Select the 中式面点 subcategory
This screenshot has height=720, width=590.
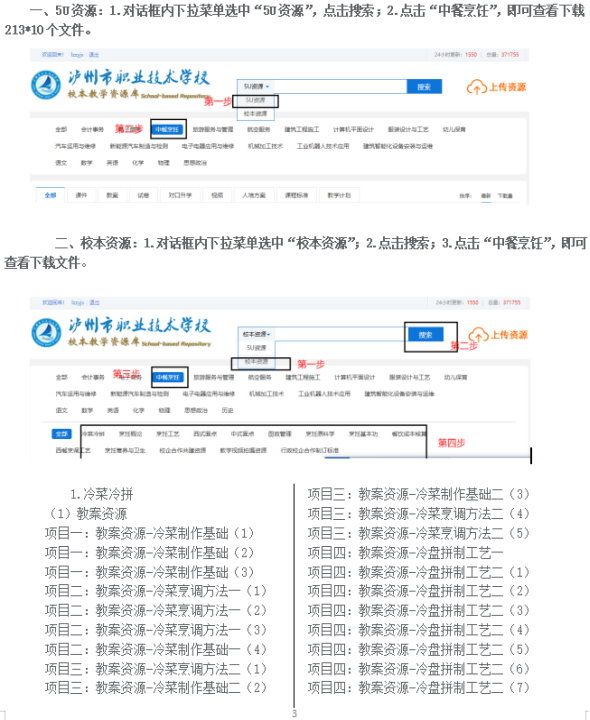point(242,433)
